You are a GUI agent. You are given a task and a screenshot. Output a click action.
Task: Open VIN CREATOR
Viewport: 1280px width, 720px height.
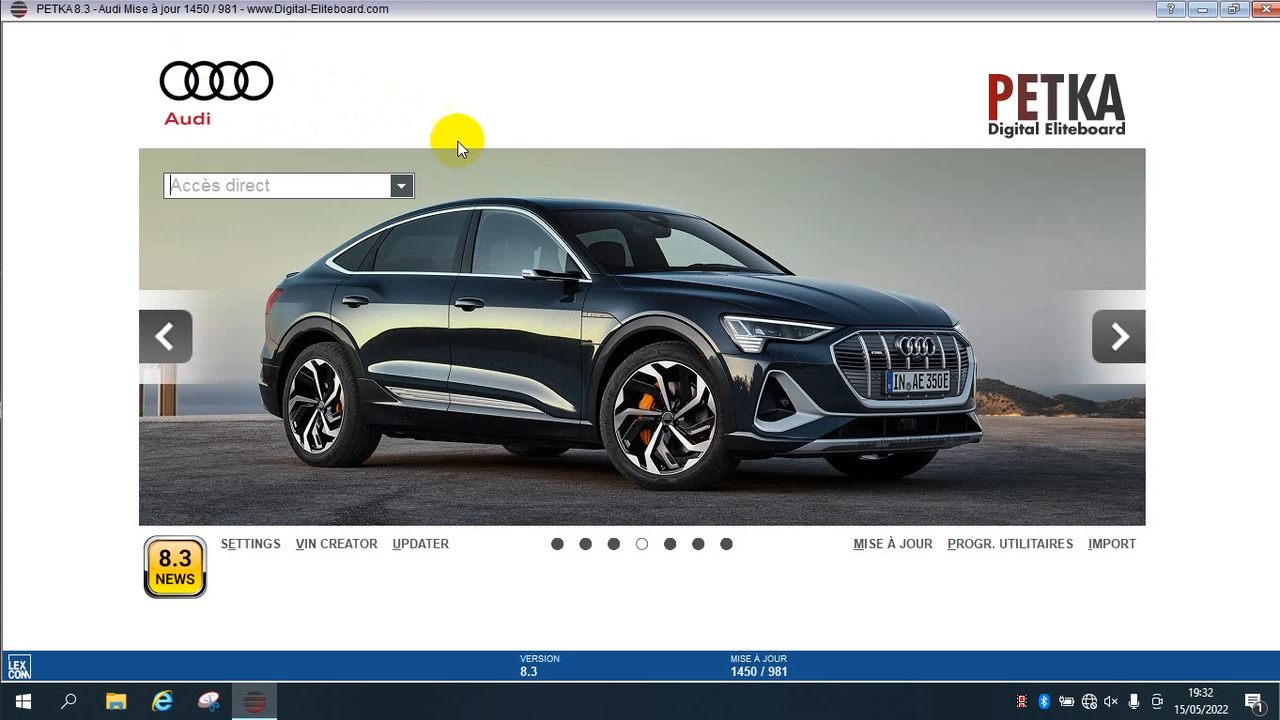coord(336,544)
